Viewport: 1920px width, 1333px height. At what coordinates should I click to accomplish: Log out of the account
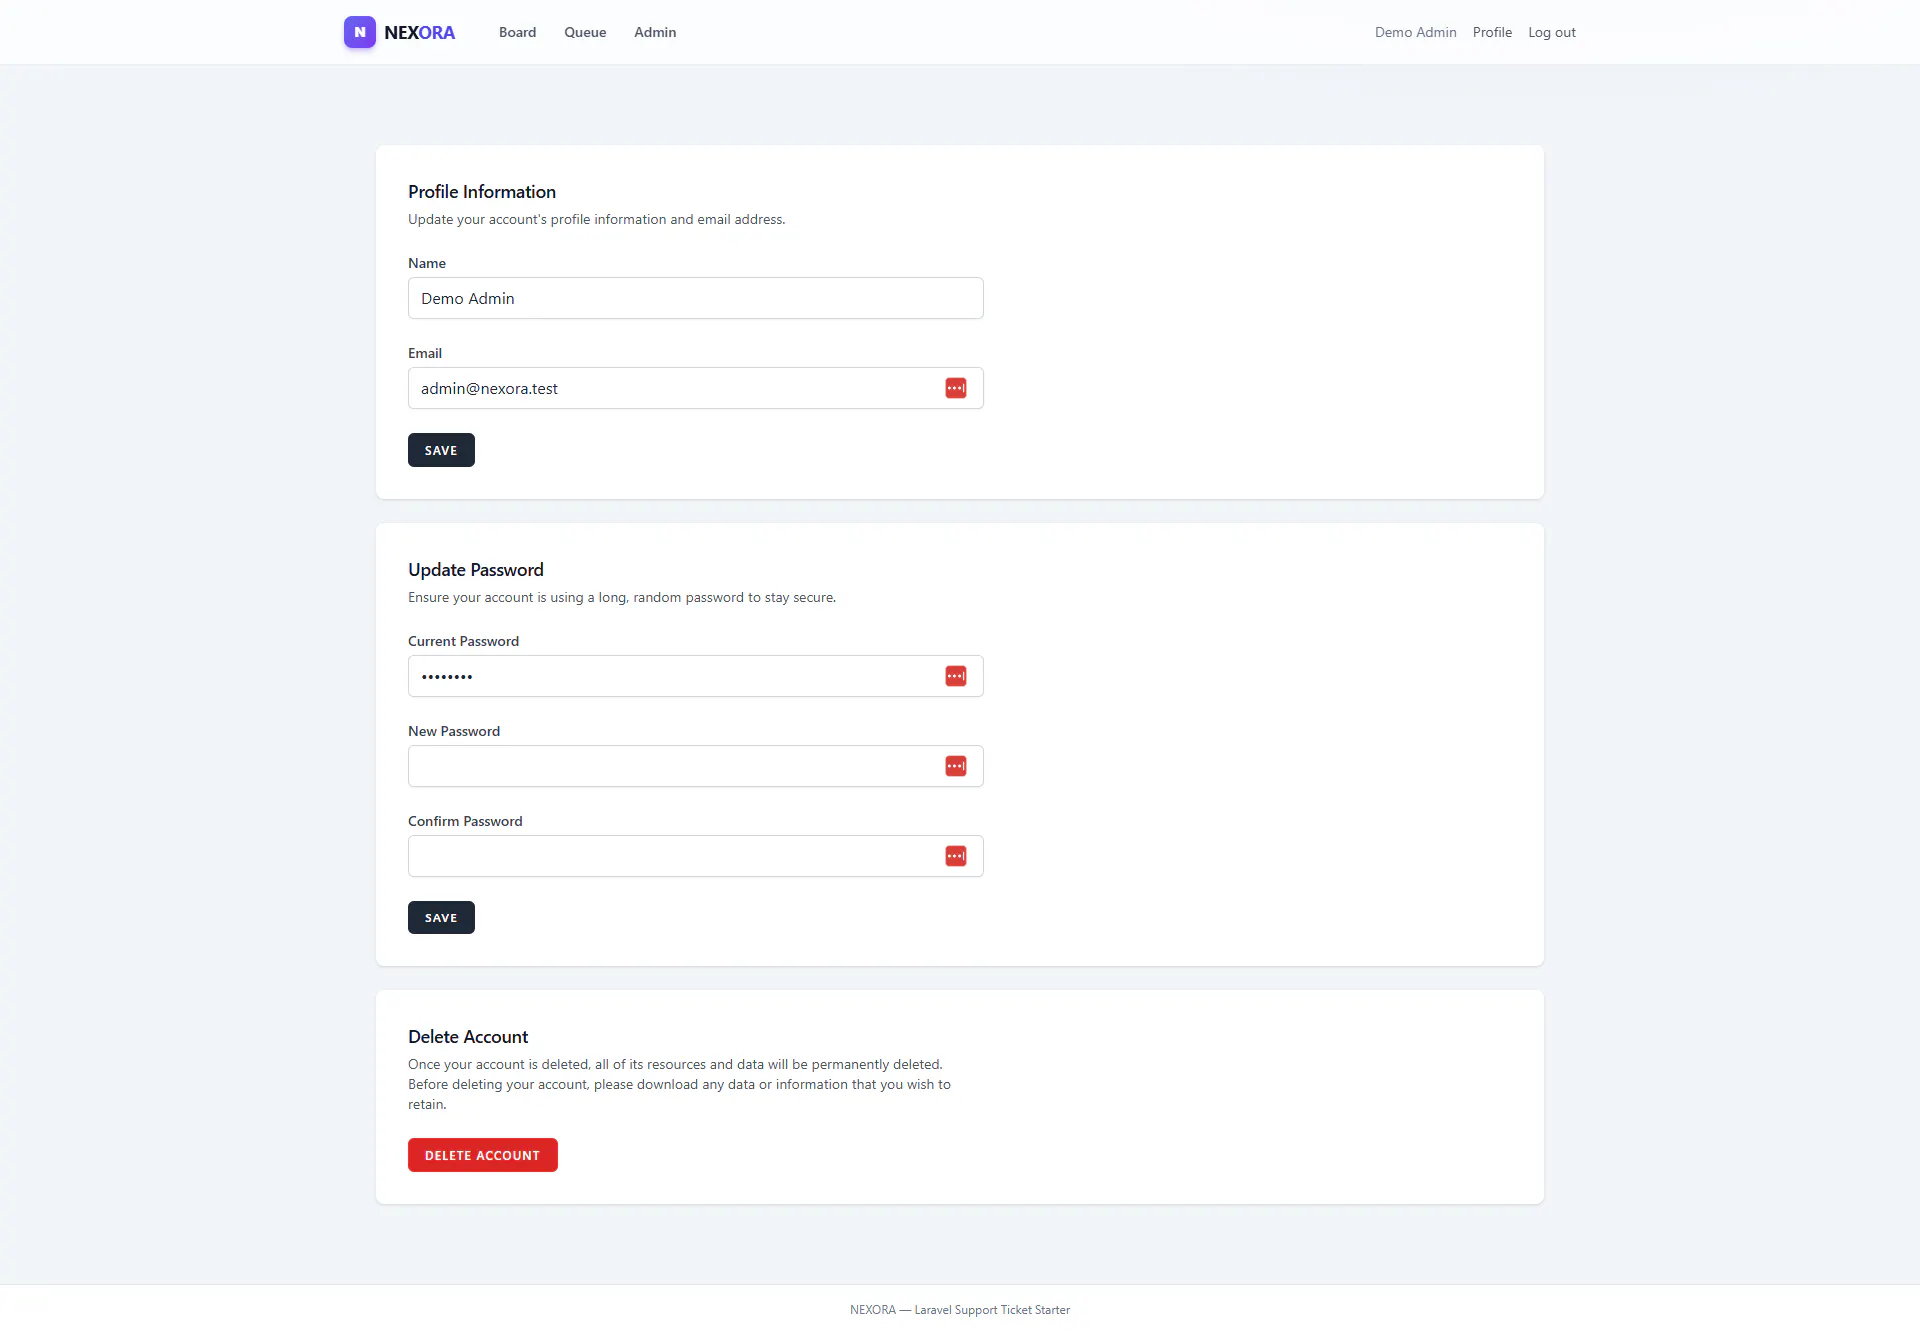1552,32
